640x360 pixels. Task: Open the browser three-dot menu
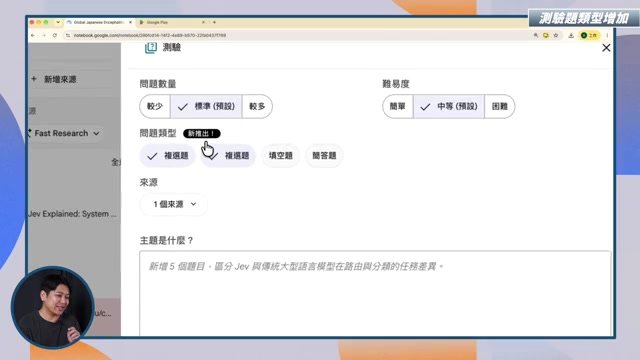pos(607,36)
